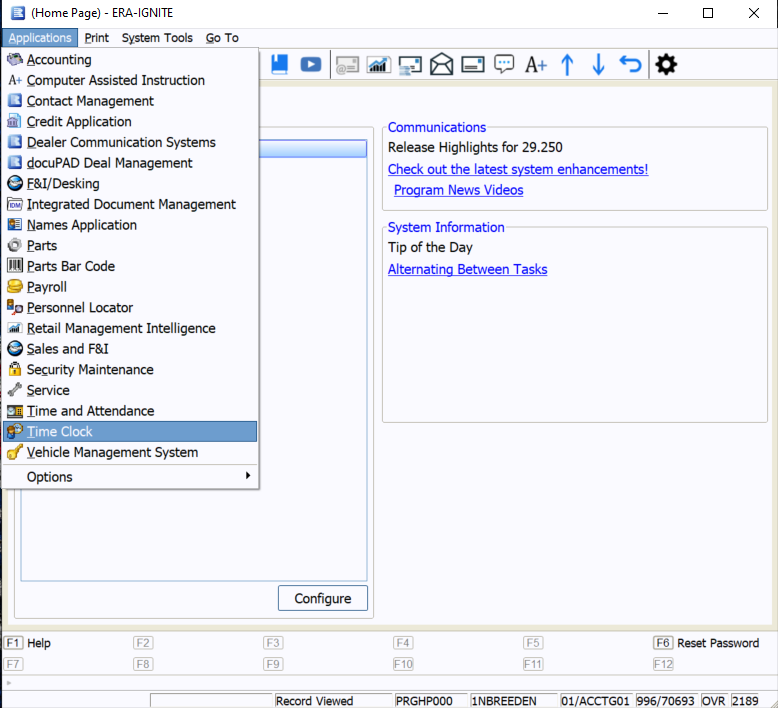Screen dimensions: 778x708
Task: Click F1 Help function key
Action: 27,643
